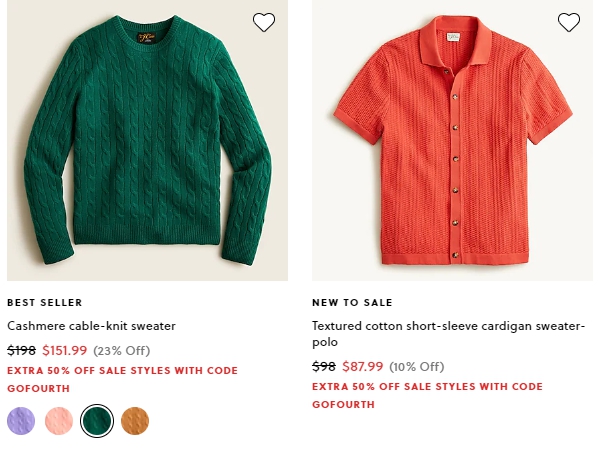Viewport: 612px width, 449px height.
Task: Favorite the green cashmere sweater with heart icon
Action: point(264,22)
